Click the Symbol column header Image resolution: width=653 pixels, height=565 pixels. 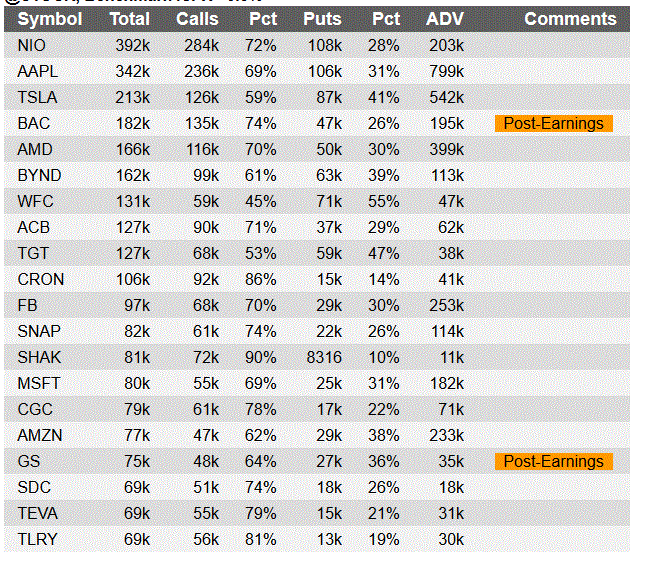[50, 19]
